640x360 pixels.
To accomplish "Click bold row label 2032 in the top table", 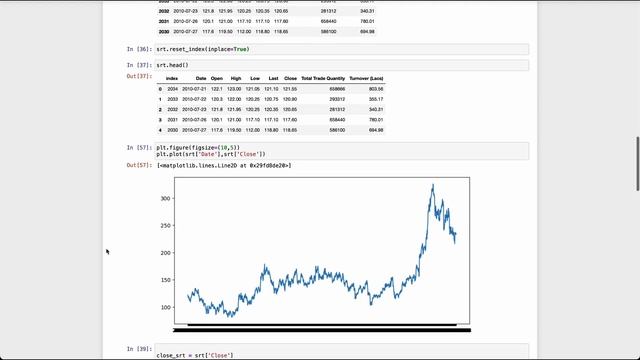I will point(164,11).
